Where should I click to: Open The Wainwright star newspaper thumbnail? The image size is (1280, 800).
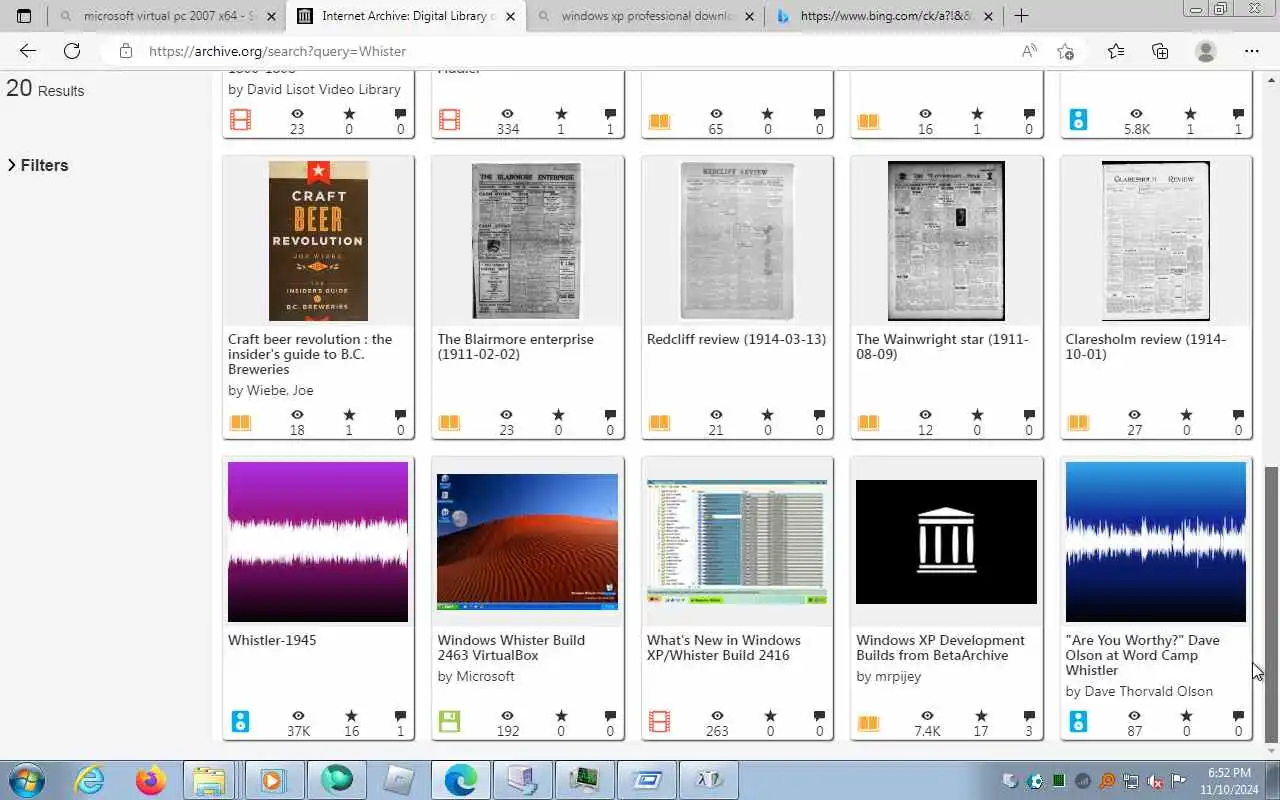coord(946,241)
